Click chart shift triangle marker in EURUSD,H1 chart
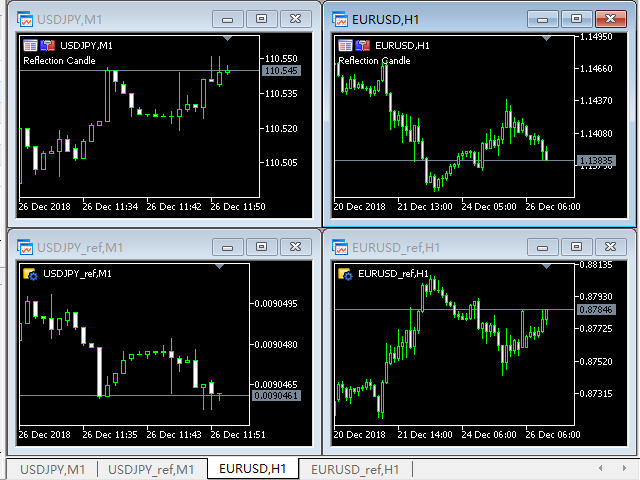640x480 pixels. (x=546, y=38)
